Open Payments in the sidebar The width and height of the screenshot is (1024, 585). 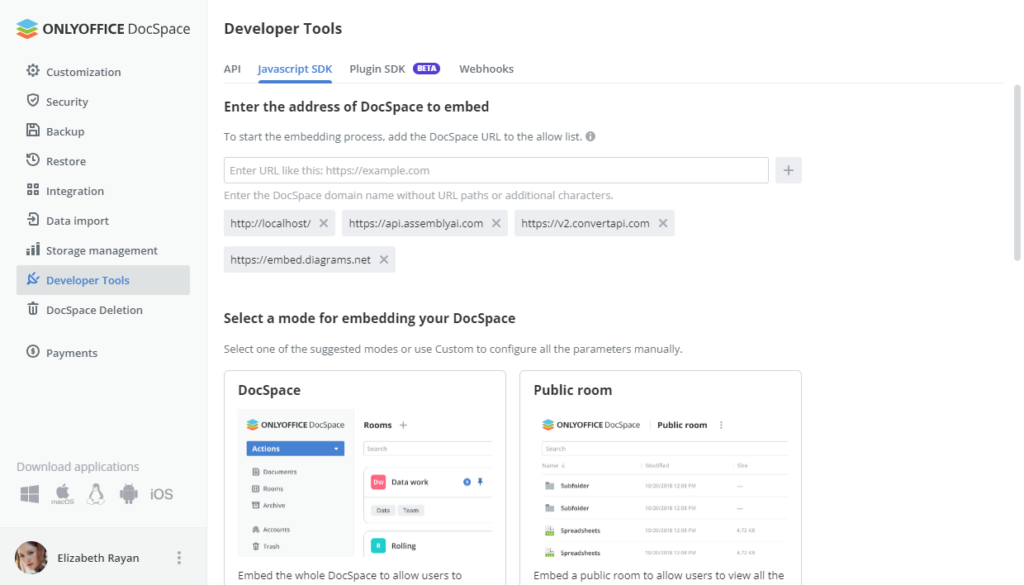(72, 352)
